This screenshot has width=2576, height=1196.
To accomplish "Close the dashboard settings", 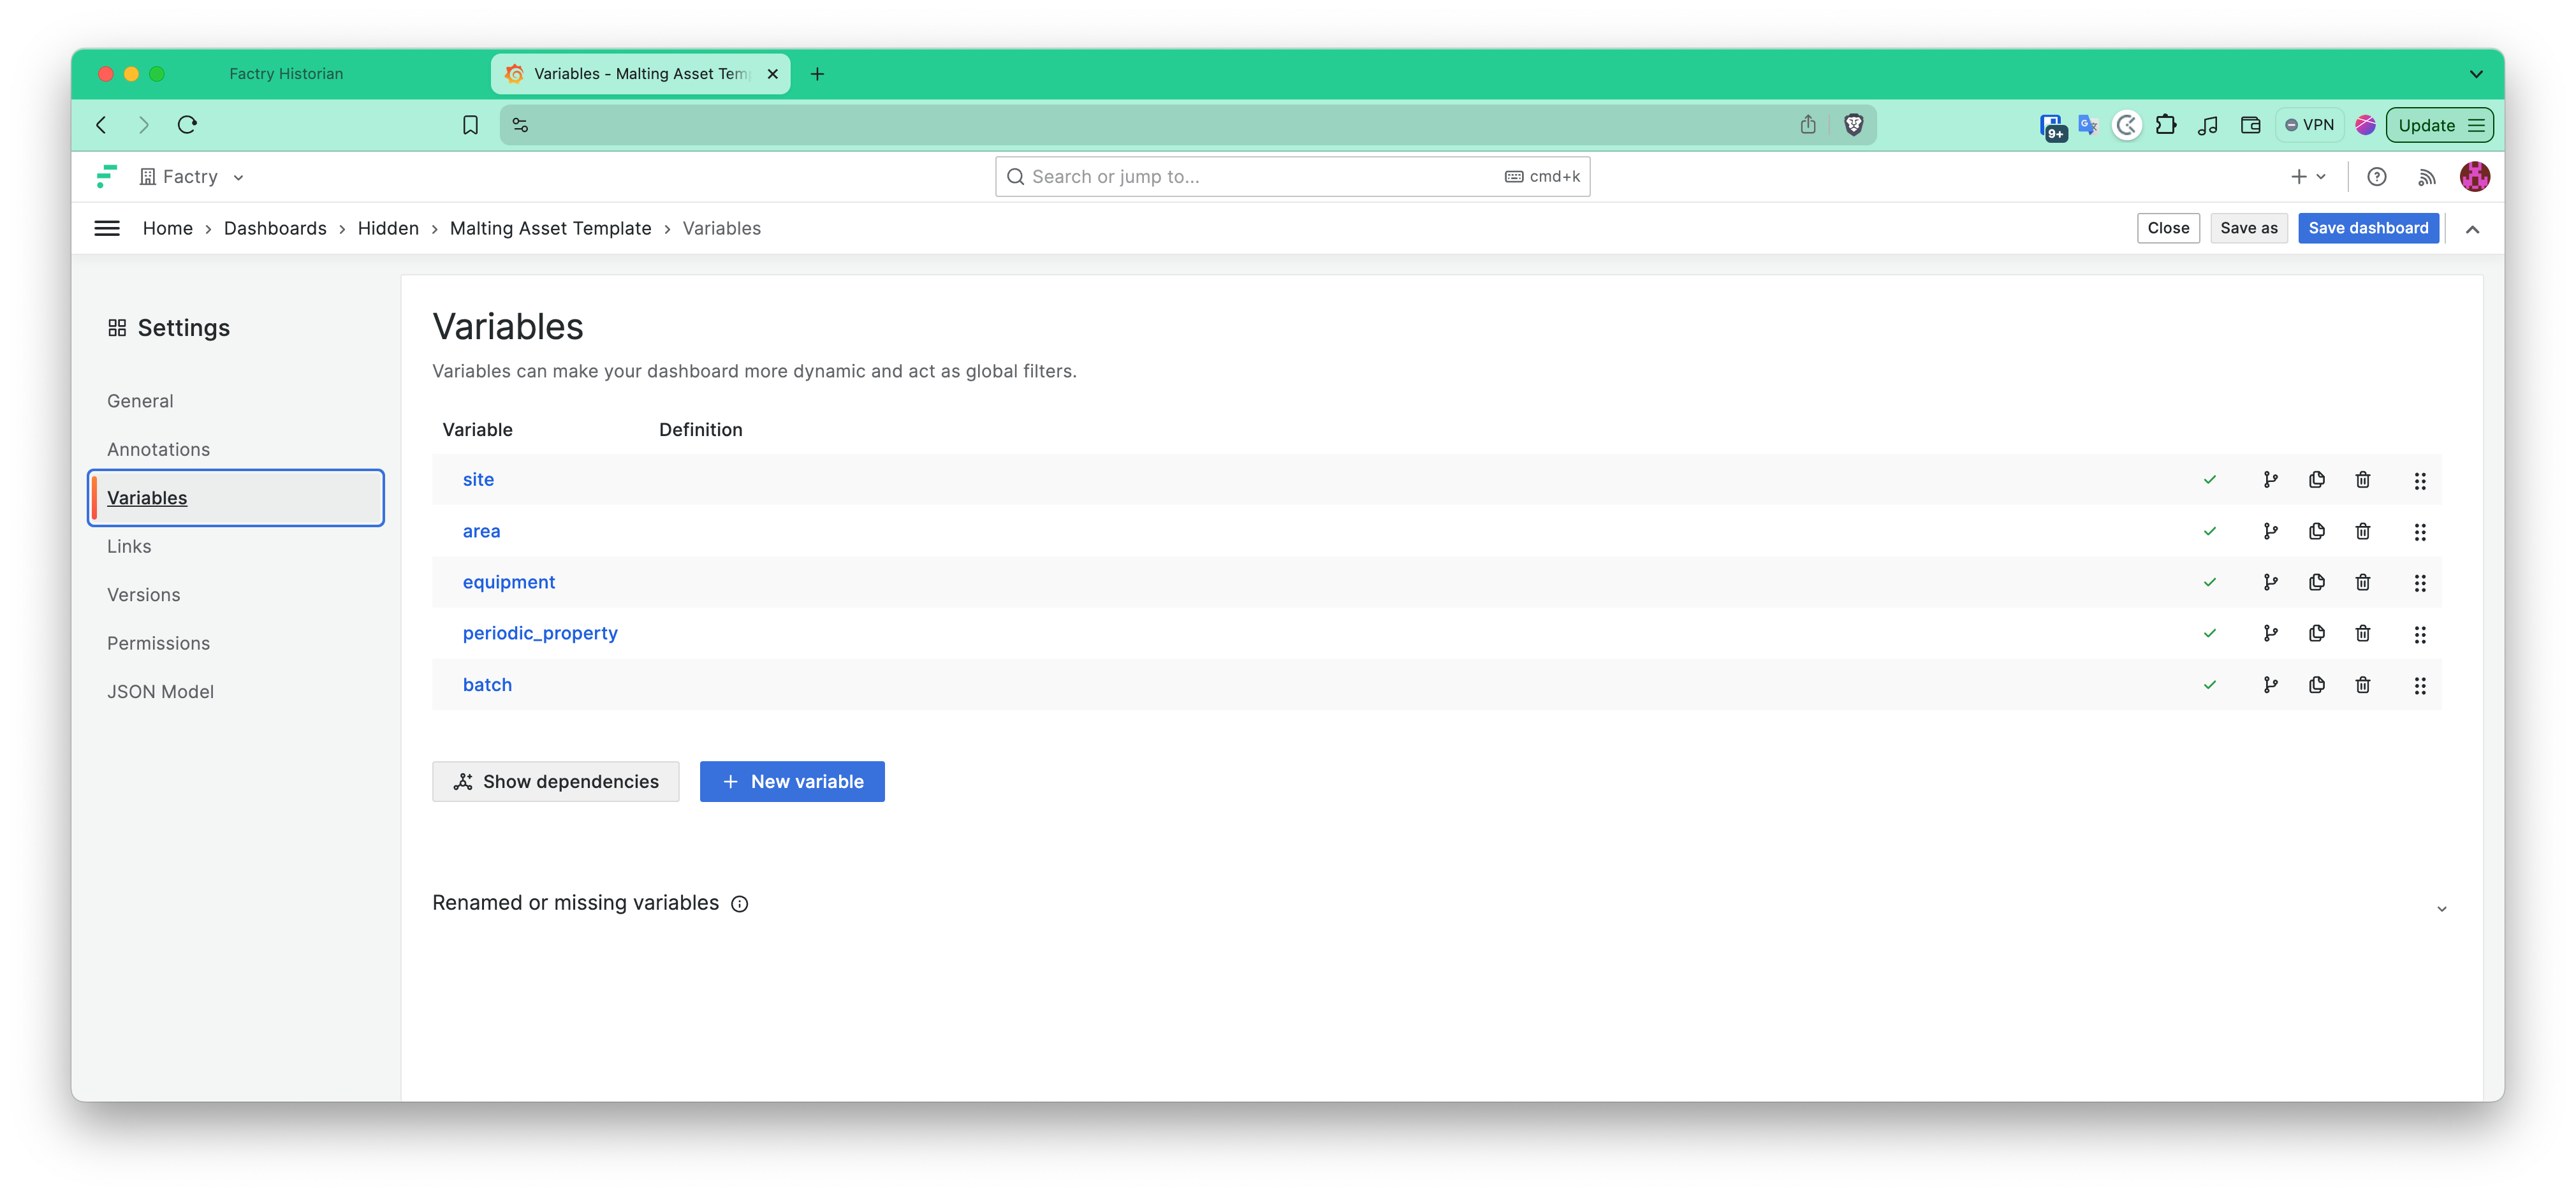I will (2167, 228).
